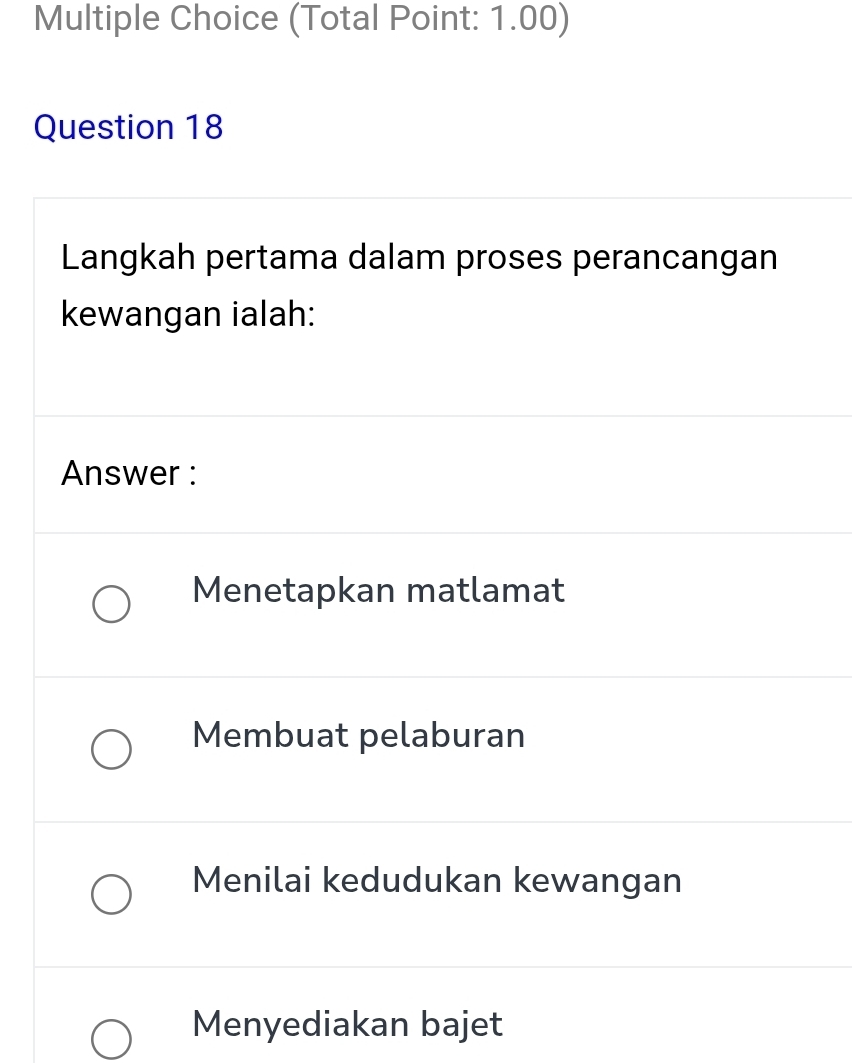
Task: Pick the "Menilai kedudukan kewangan" radio button
Action: [x=111, y=896]
